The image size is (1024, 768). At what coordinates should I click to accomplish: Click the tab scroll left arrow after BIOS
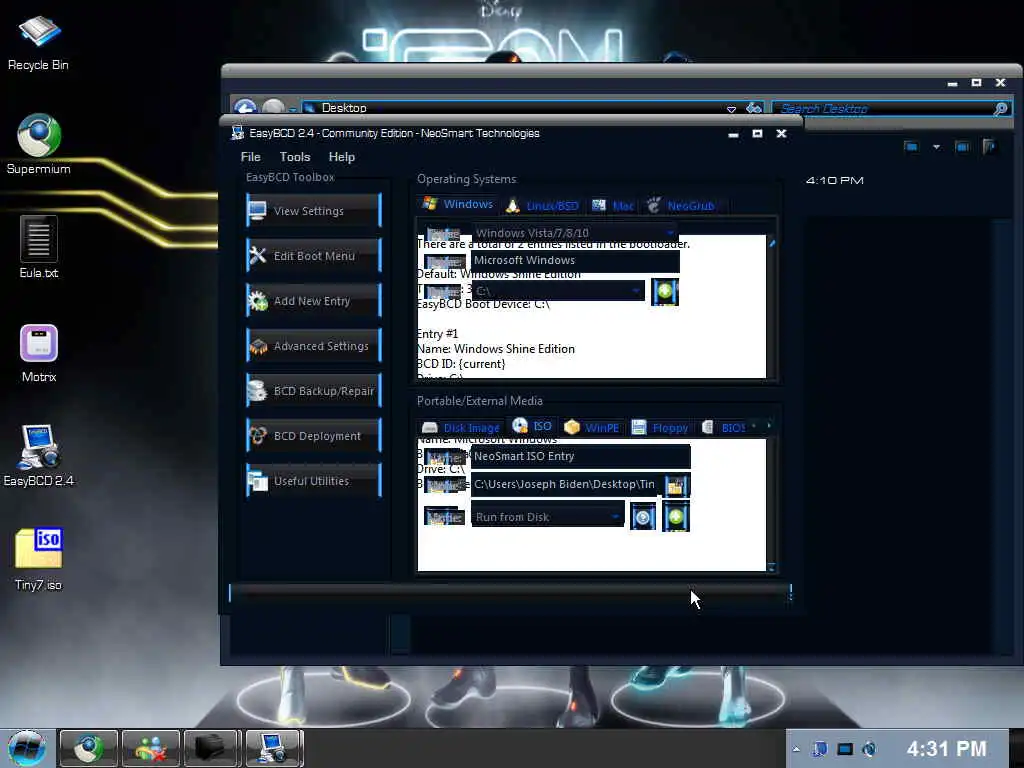point(754,426)
